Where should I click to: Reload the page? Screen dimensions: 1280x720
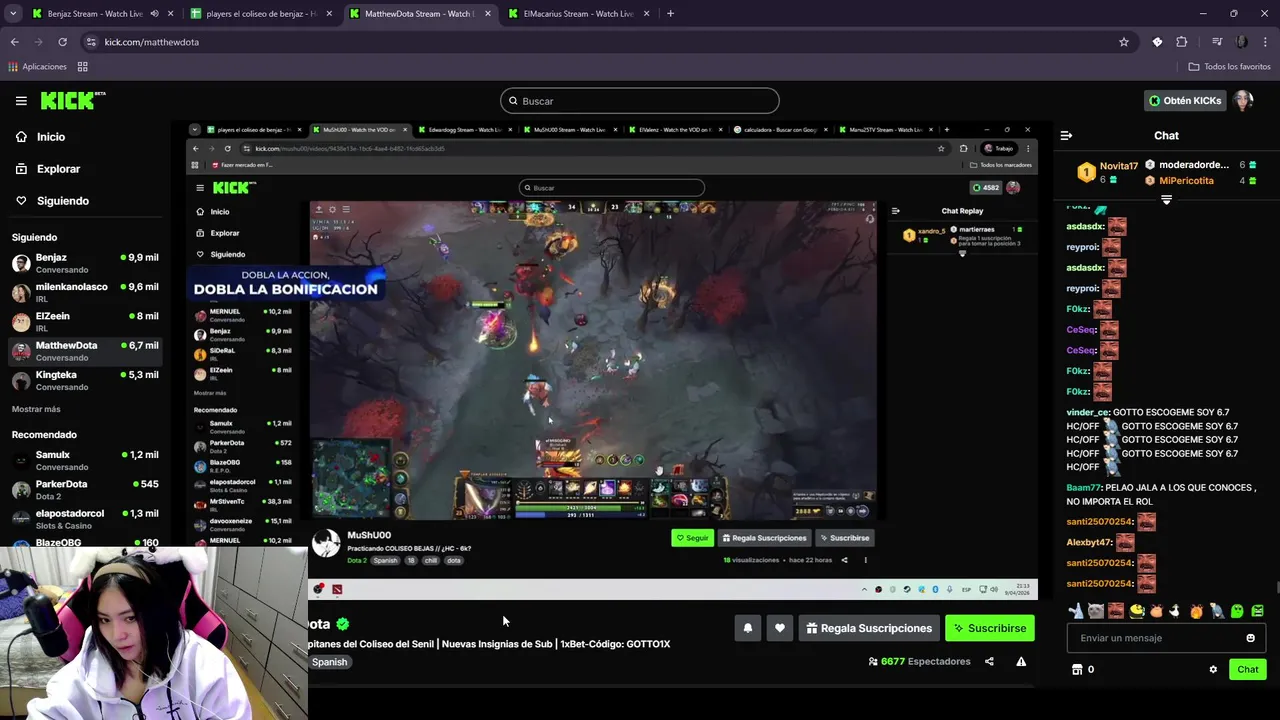point(62,42)
